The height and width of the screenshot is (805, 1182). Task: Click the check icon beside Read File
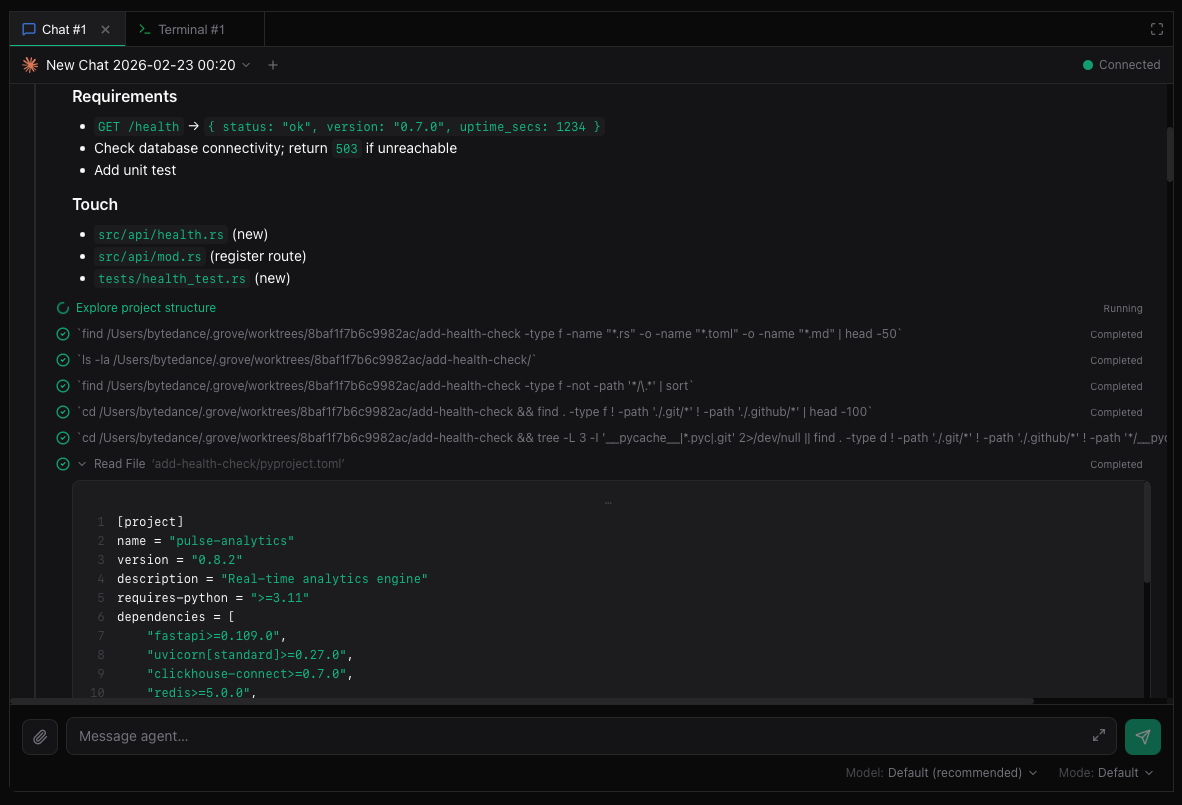point(63,464)
